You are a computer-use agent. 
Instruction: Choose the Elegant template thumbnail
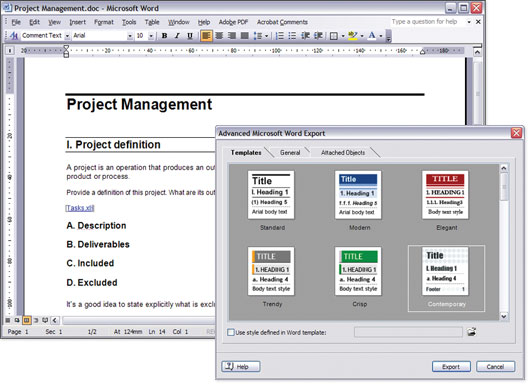tap(445, 195)
